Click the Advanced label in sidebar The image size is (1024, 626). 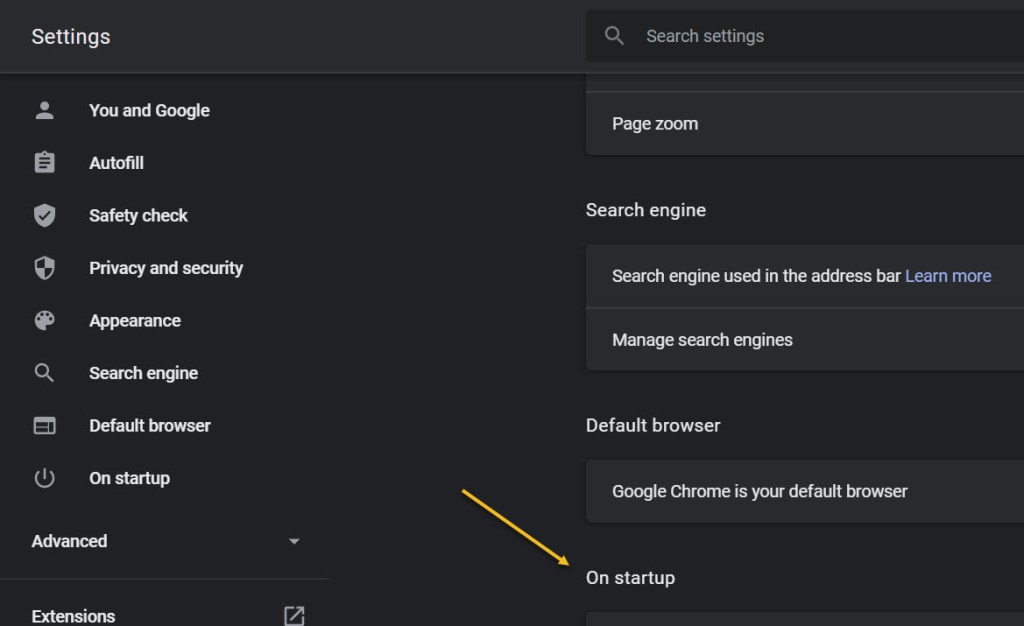pyautogui.click(x=69, y=541)
